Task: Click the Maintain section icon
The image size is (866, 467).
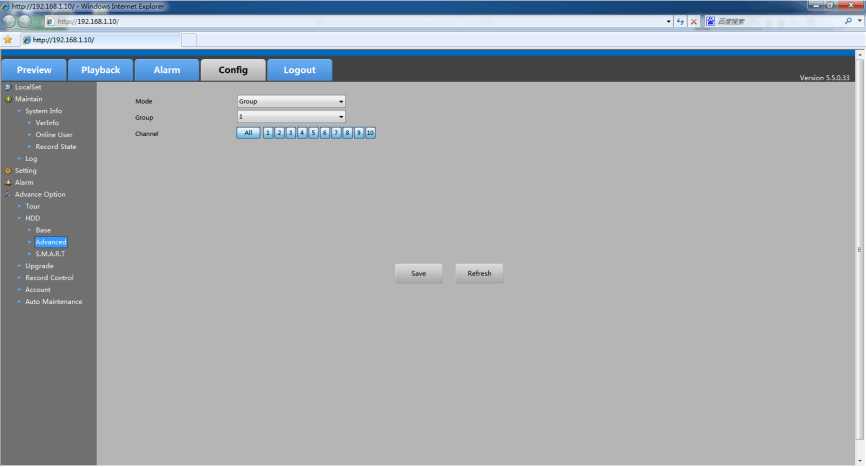Action: tap(7, 99)
